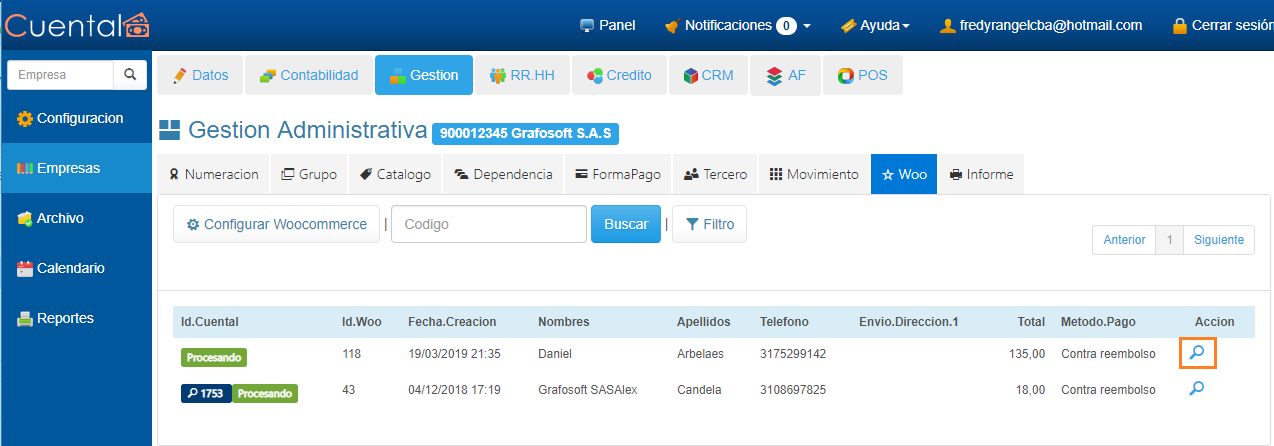Click the 1753 document badge
Screen dimensions: 1274x446
[206, 394]
